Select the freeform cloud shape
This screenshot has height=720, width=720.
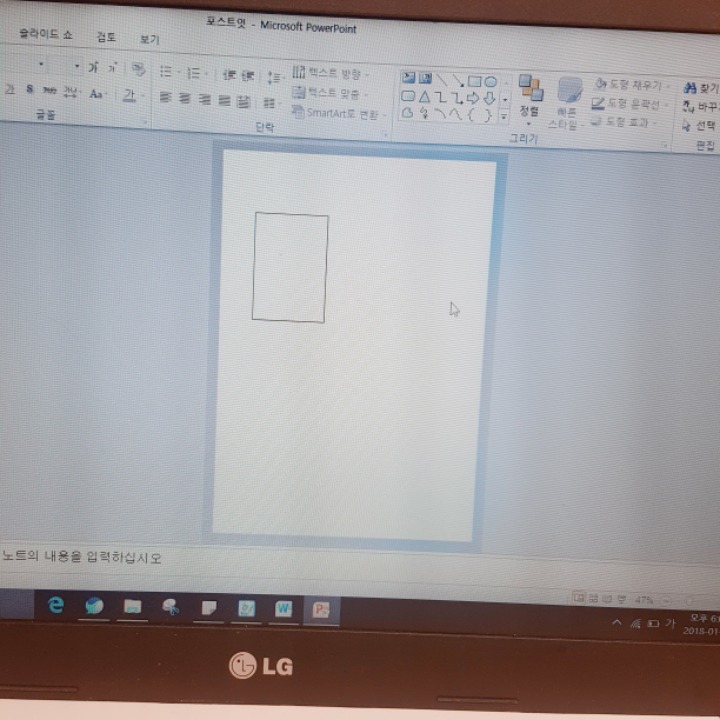point(407,112)
